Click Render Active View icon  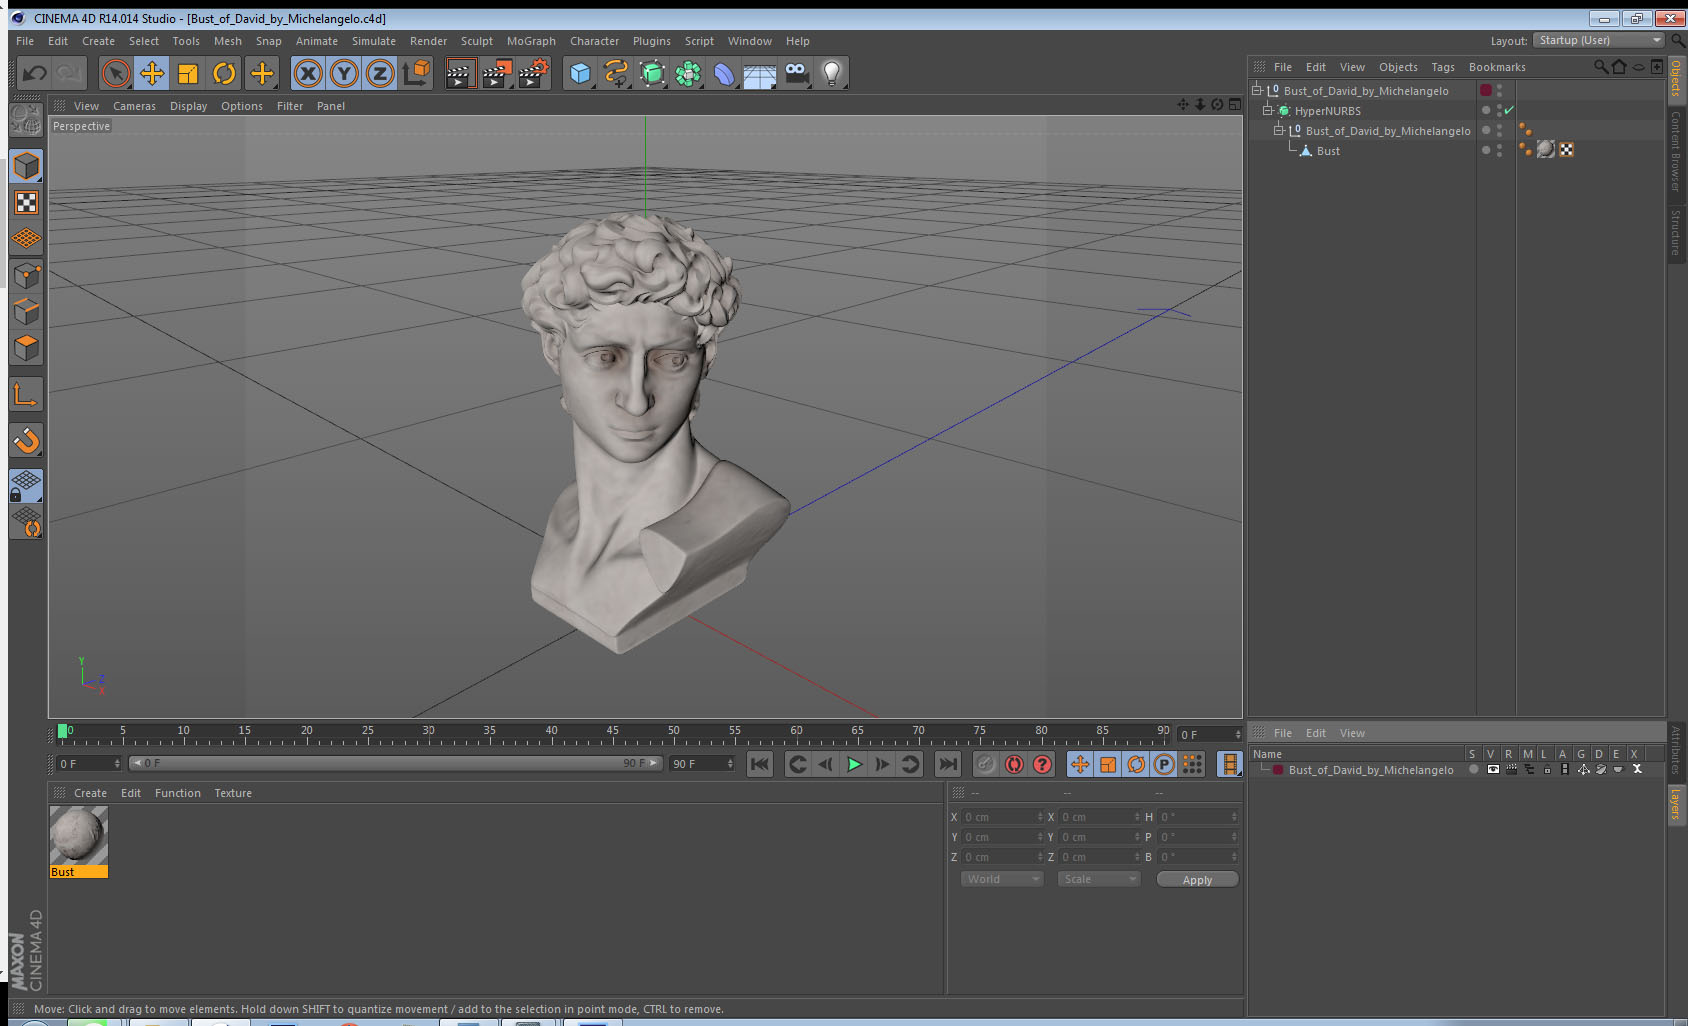tap(460, 73)
